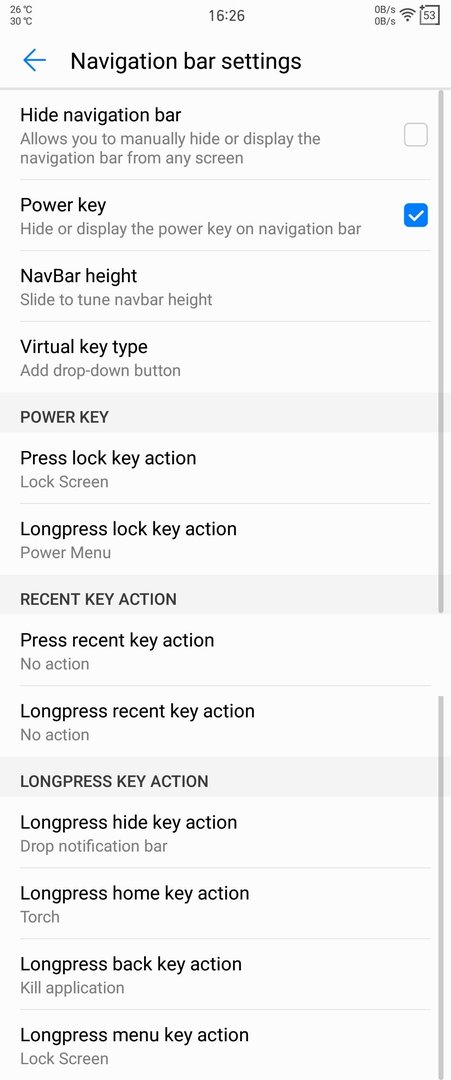Open Longpress lock key action chooser
The image size is (451, 1080).
225,539
